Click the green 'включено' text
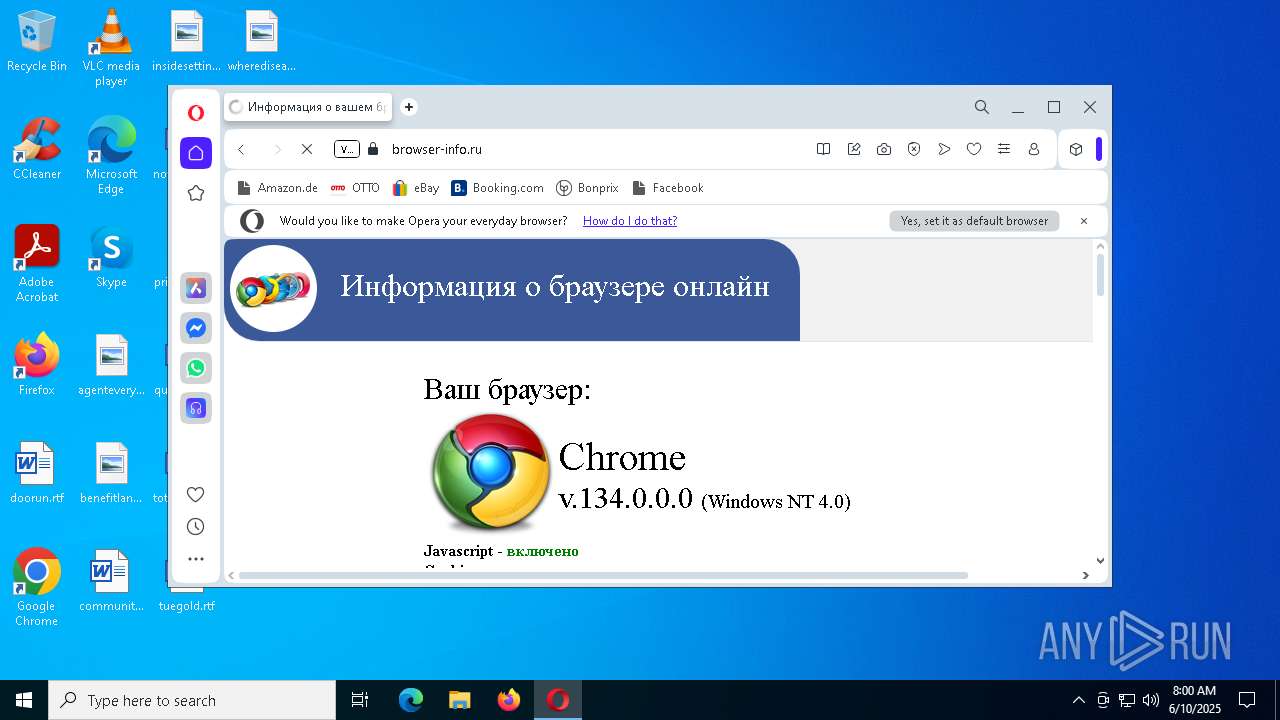Viewport: 1280px width, 720px height. click(542, 551)
